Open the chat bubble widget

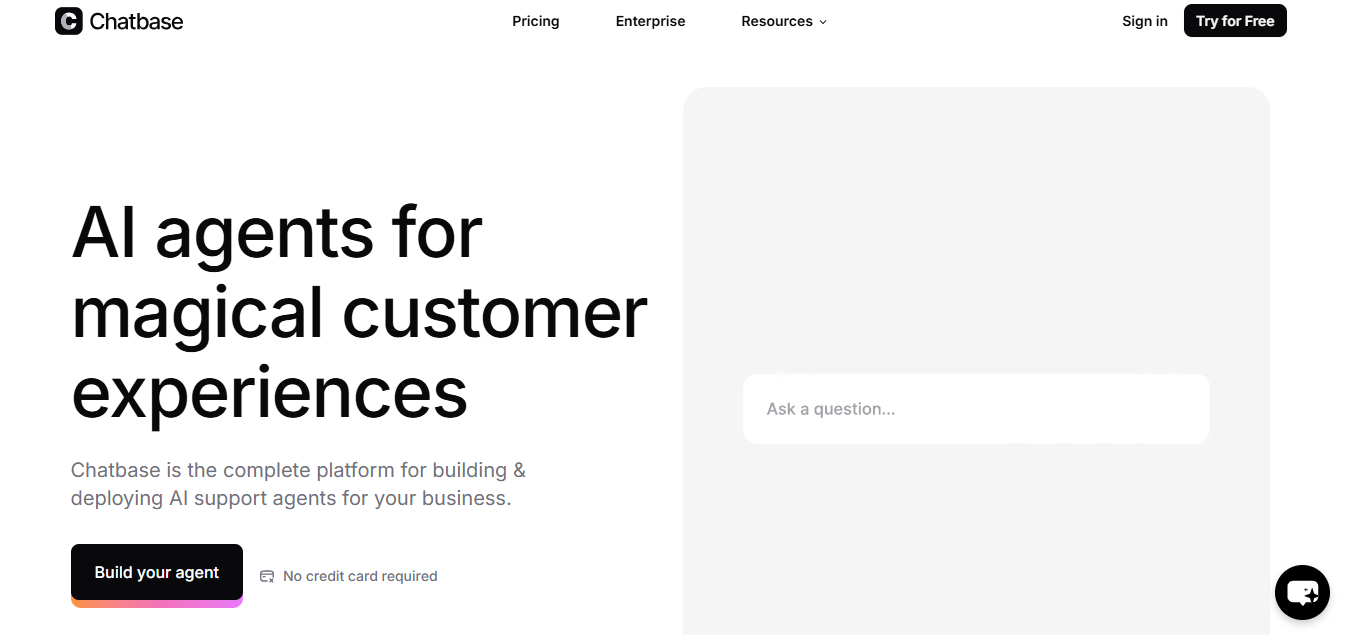pos(1302,592)
